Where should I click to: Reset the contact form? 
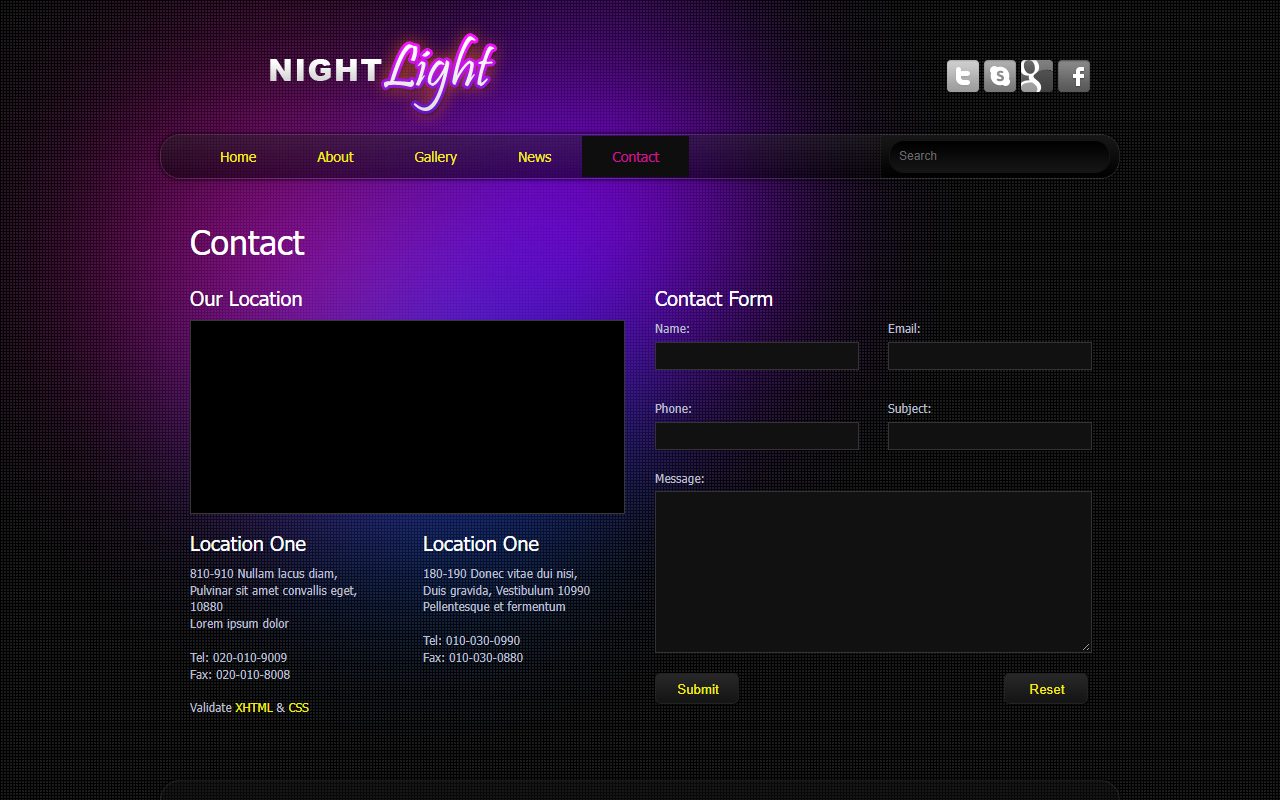click(1046, 689)
